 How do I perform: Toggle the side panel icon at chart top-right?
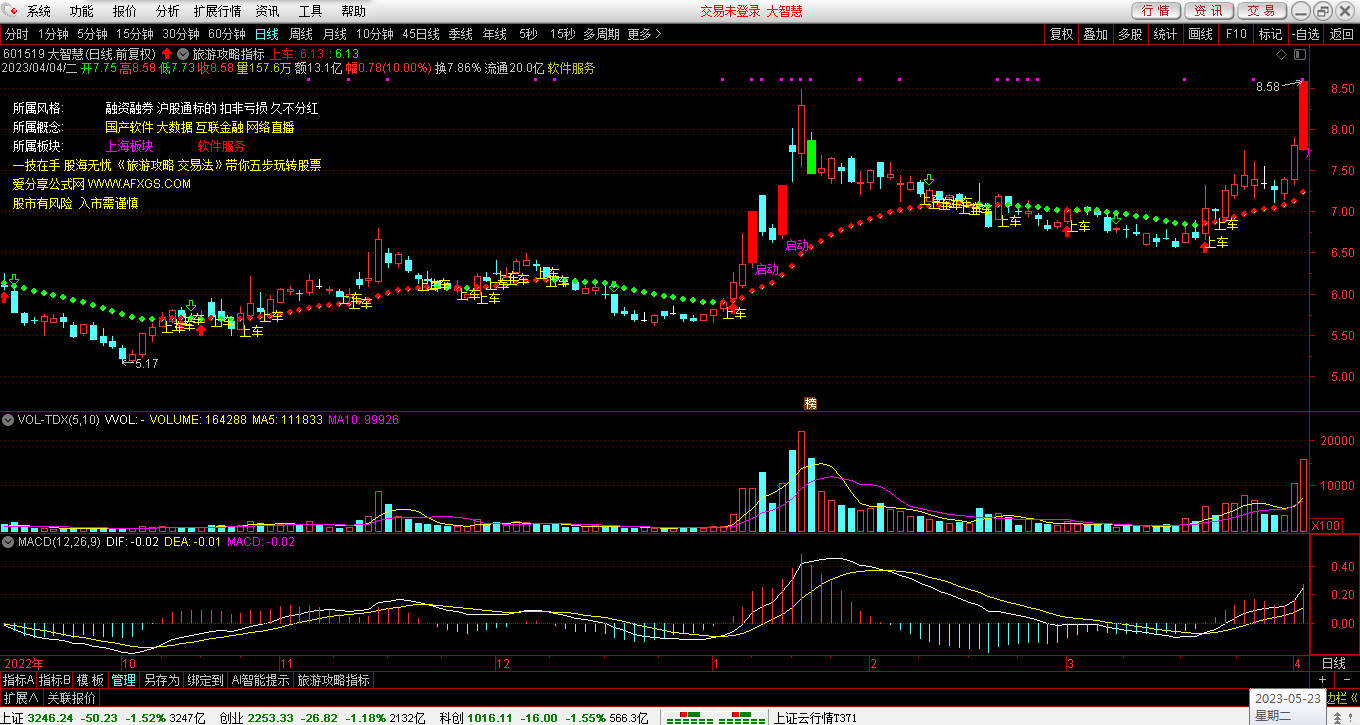(x=1299, y=53)
